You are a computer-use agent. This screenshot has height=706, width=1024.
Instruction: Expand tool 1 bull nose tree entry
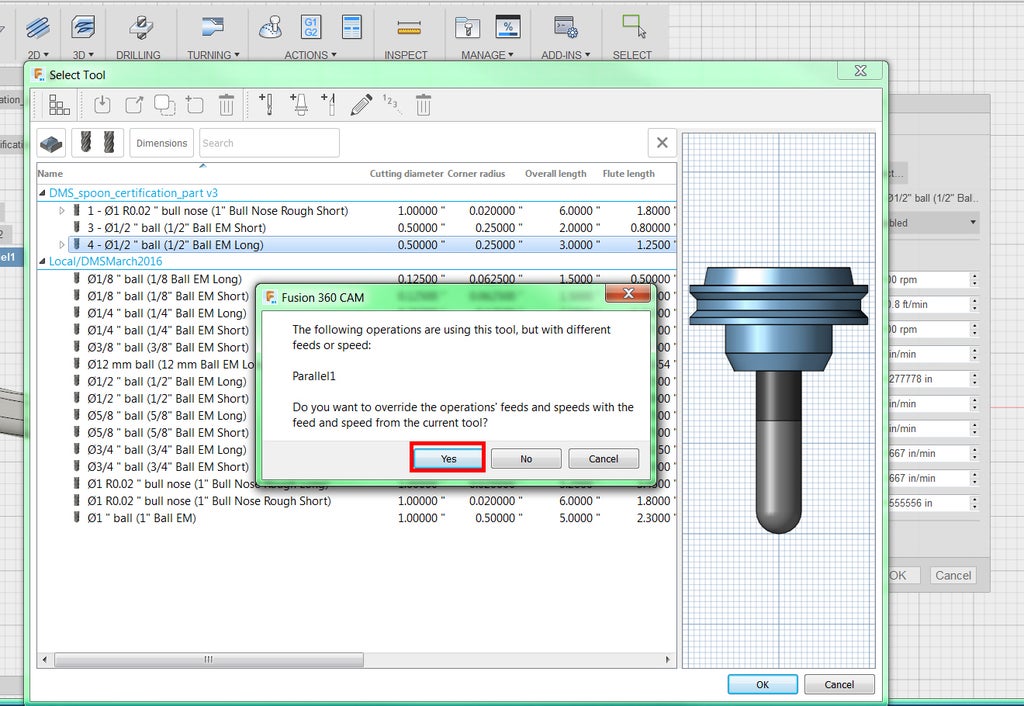click(62, 211)
